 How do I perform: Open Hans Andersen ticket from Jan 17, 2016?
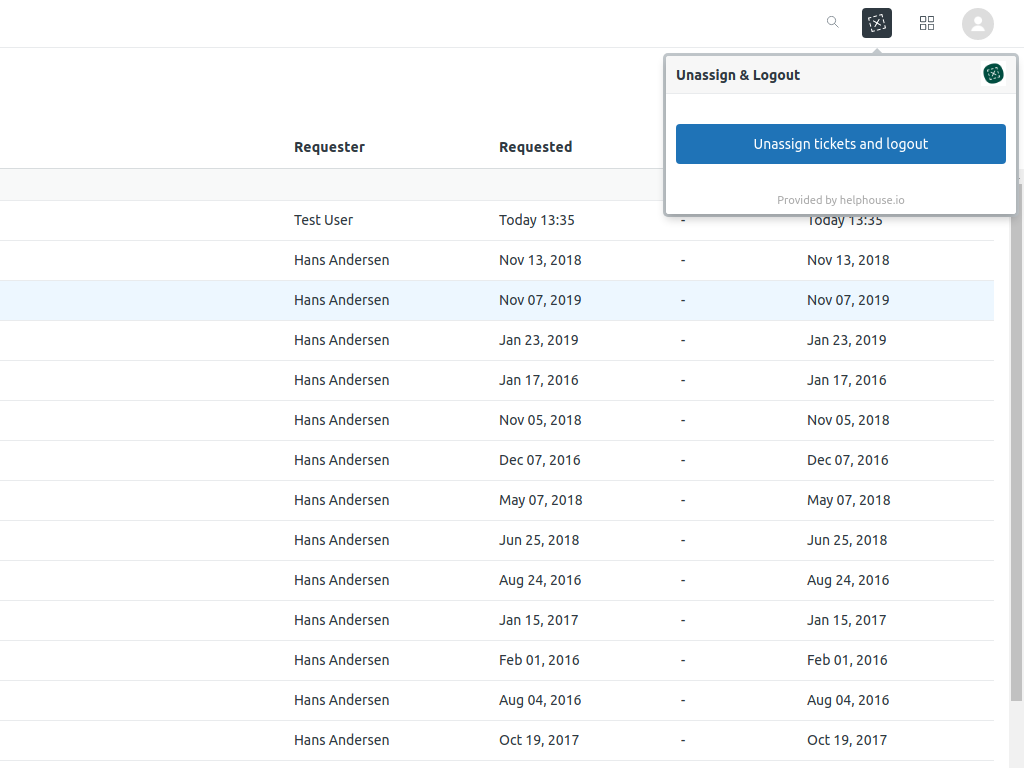click(x=341, y=380)
